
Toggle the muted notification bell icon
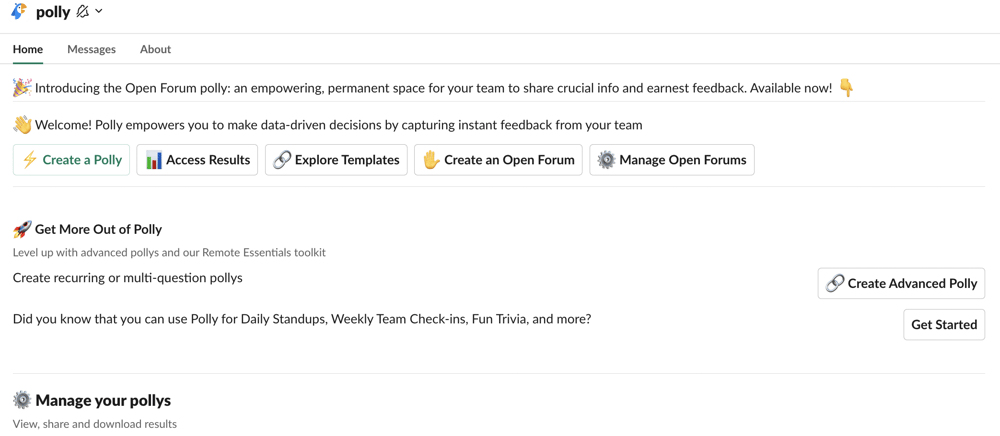point(82,11)
